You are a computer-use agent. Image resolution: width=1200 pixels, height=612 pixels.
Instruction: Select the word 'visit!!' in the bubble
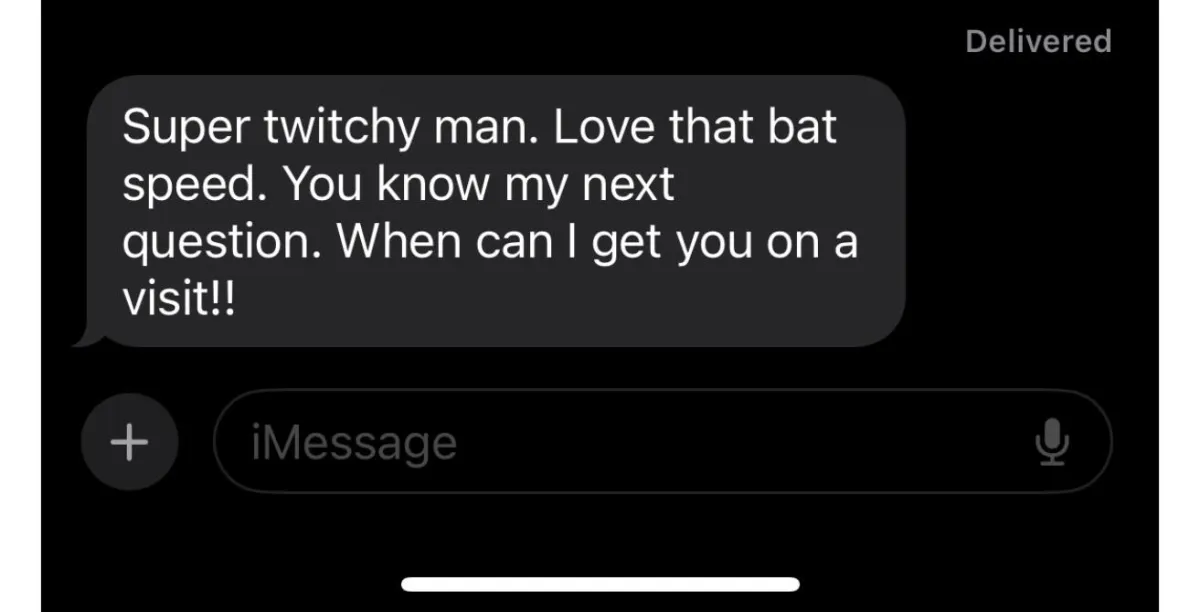click(x=180, y=301)
